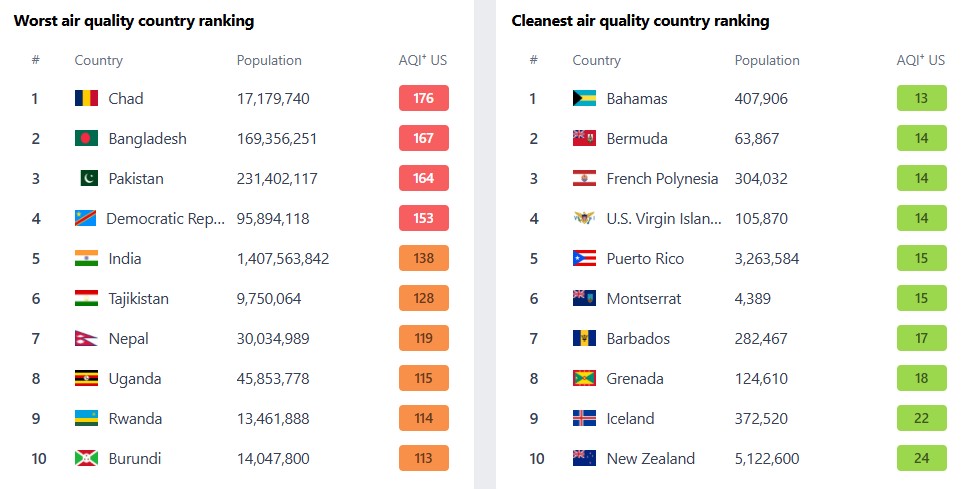Click the Pakistan flag icon
Viewport: 970px width, 489px height.
tap(89, 178)
